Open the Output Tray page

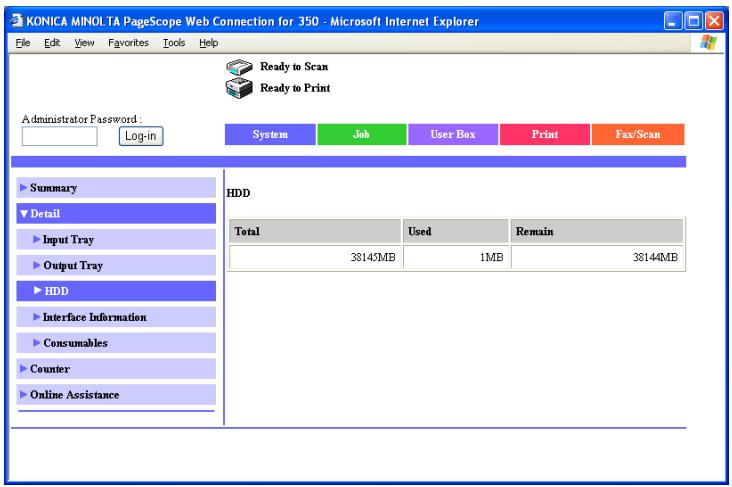tap(116, 265)
